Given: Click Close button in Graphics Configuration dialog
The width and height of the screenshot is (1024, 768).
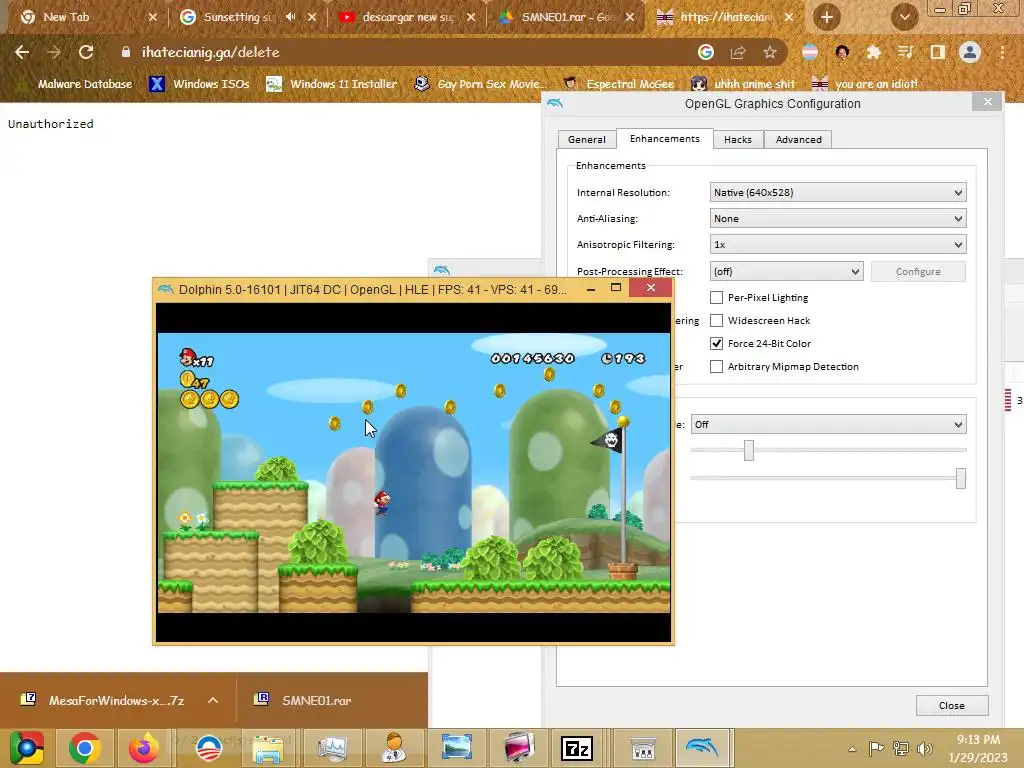Looking at the screenshot, I should pos(952,705).
